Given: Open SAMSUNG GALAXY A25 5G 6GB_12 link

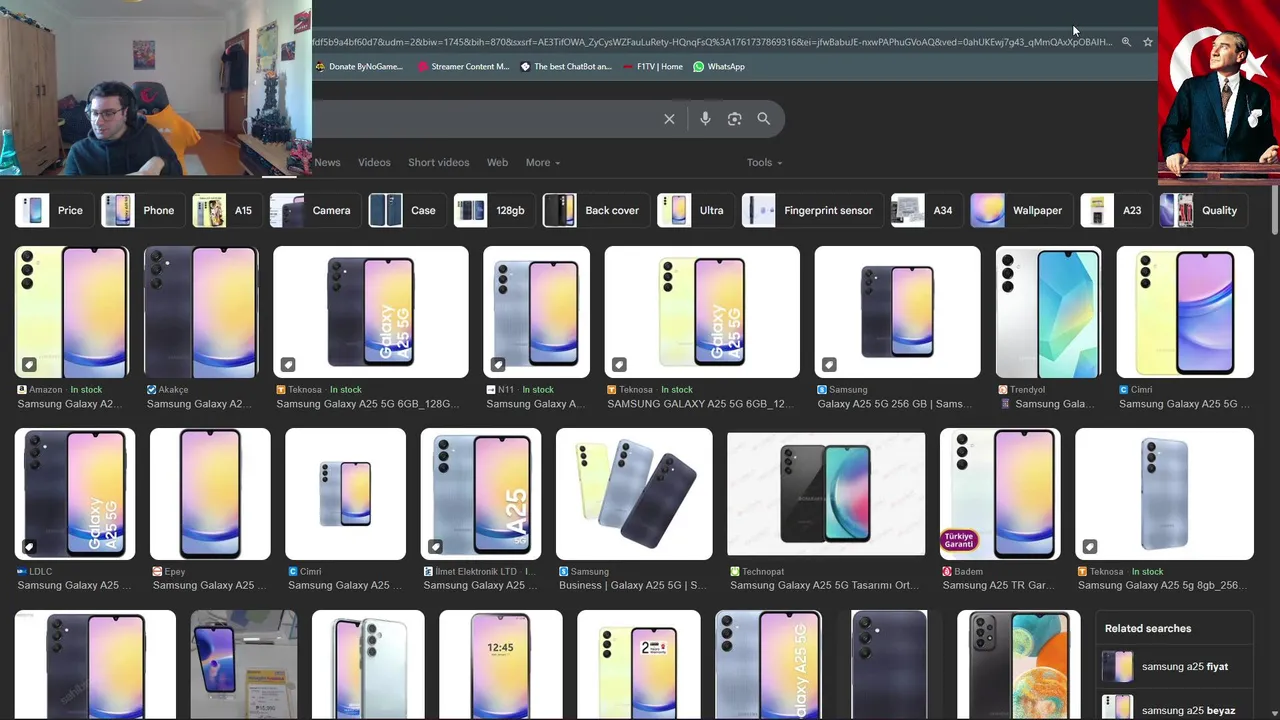Looking at the screenshot, I should [700, 404].
